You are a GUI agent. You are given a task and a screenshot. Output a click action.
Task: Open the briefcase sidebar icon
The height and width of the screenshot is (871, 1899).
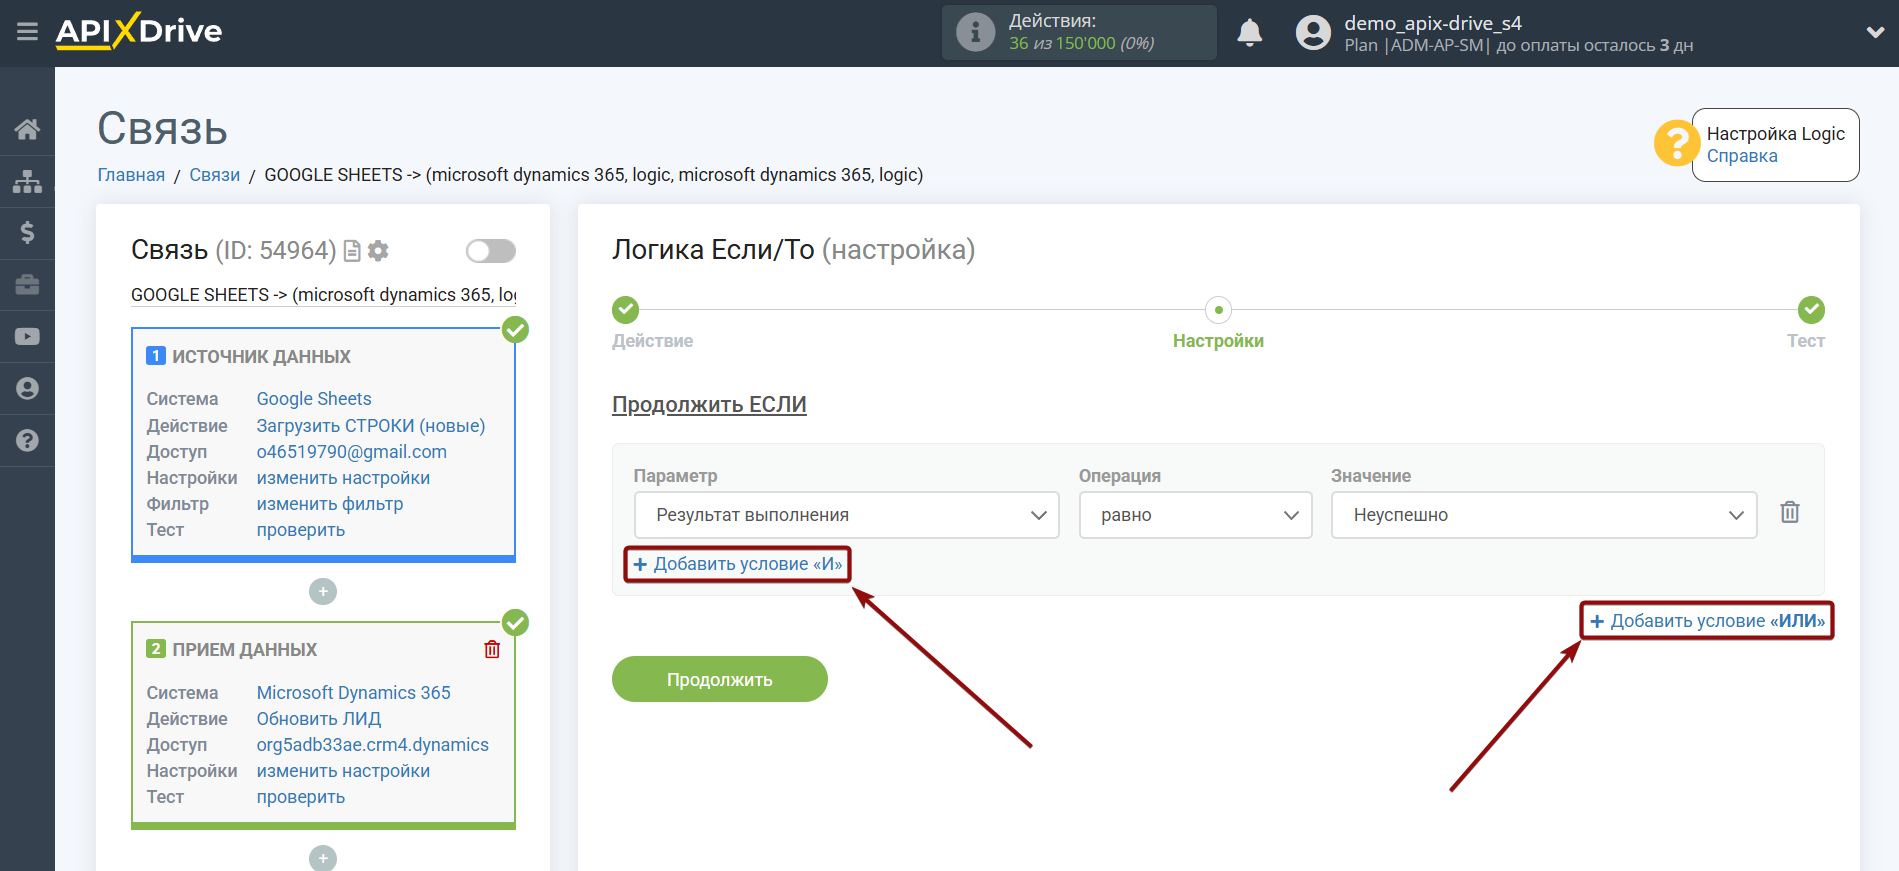coord(27,285)
